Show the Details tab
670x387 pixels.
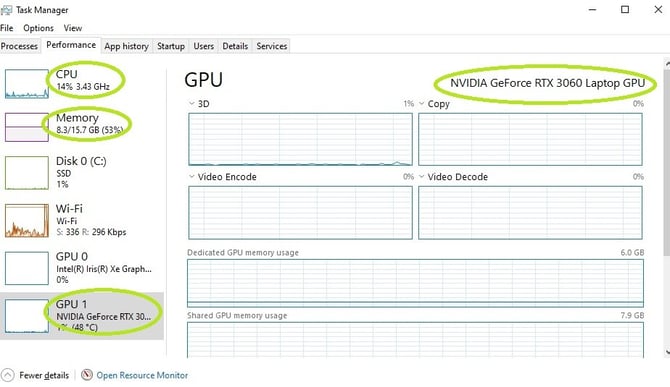point(235,46)
